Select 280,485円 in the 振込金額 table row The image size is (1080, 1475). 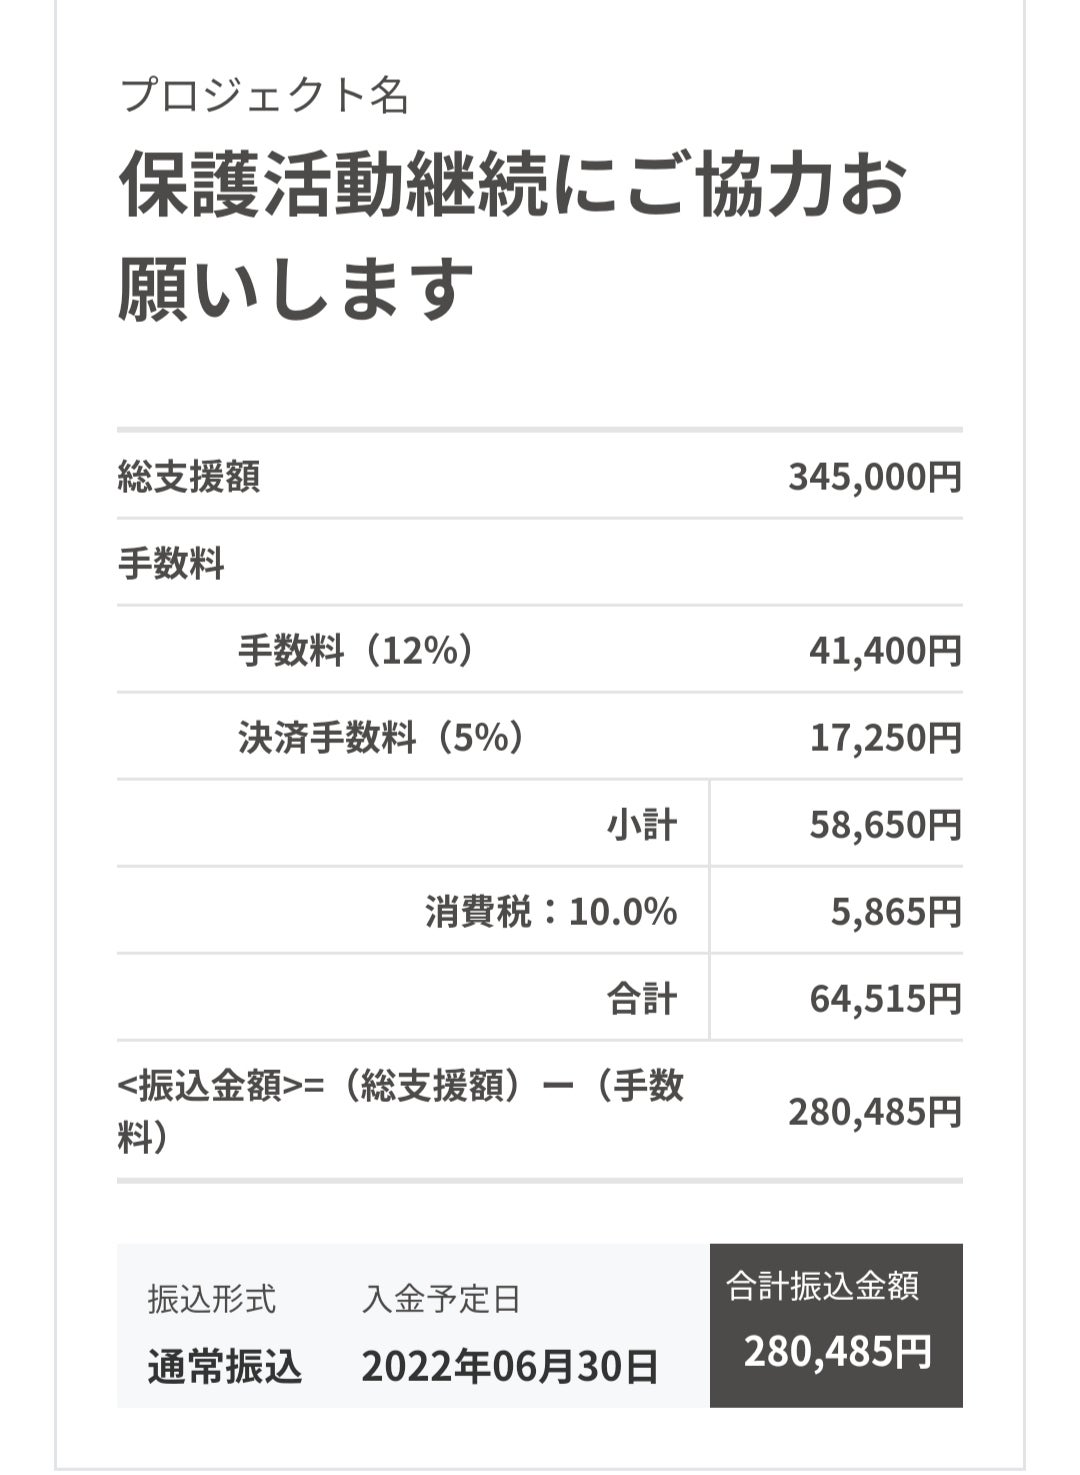click(x=874, y=1111)
